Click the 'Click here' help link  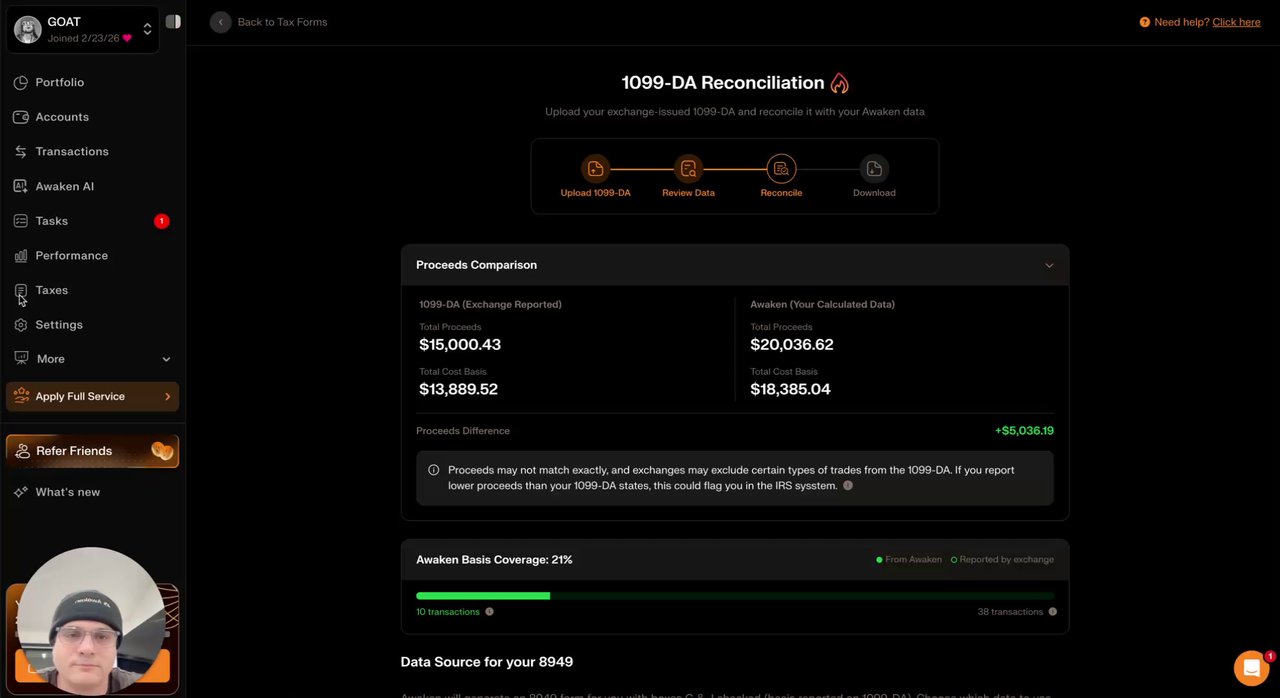(x=1236, y=22)
